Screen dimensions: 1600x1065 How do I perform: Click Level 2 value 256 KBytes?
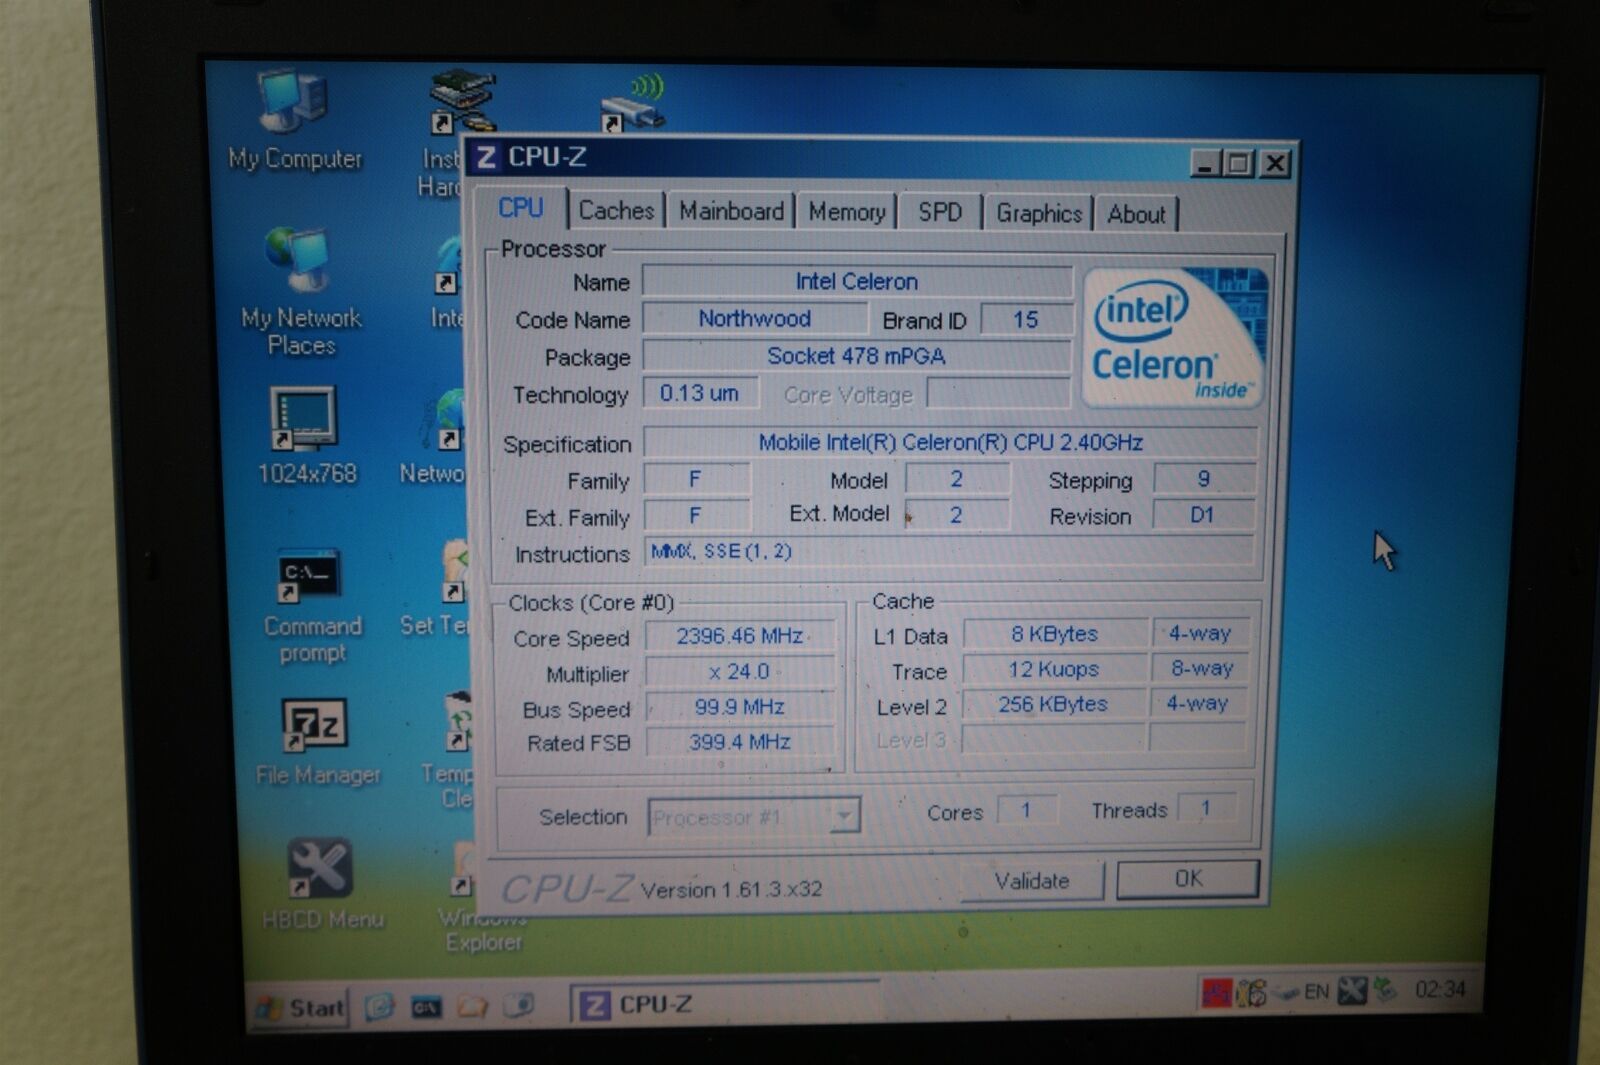click(1054, 704)
